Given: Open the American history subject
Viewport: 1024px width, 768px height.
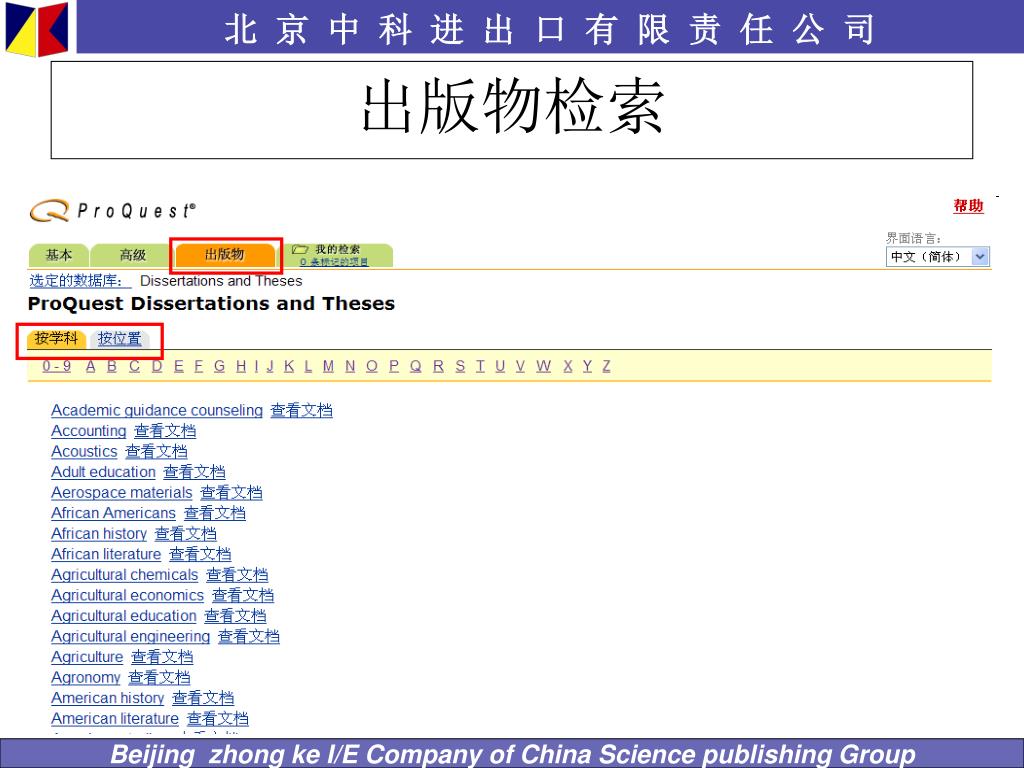Looking at the screenshot, I should (108, 698).
